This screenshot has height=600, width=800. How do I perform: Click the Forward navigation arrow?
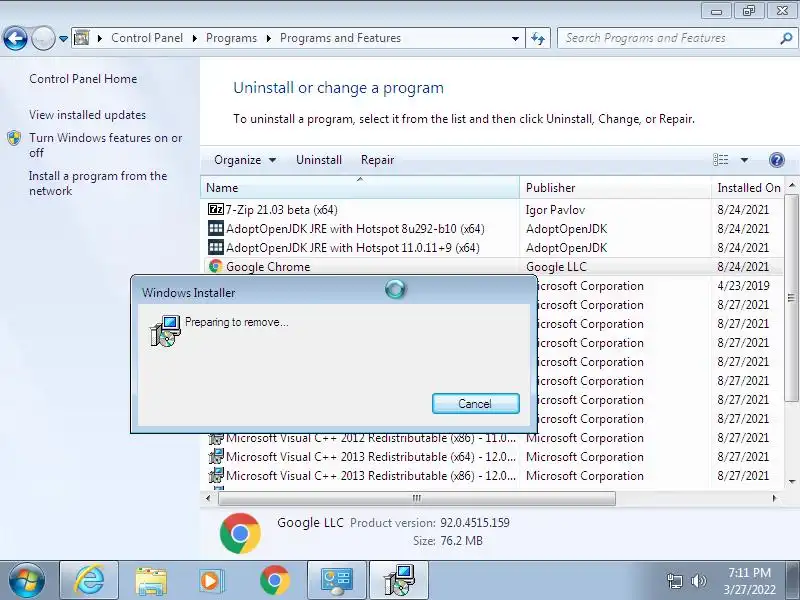pyautogui.click(x=43, y=38)
